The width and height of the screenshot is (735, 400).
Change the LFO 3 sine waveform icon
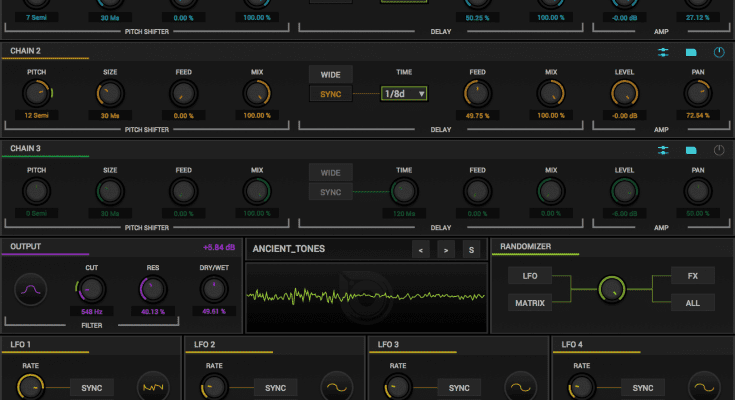tap(520, 387)
